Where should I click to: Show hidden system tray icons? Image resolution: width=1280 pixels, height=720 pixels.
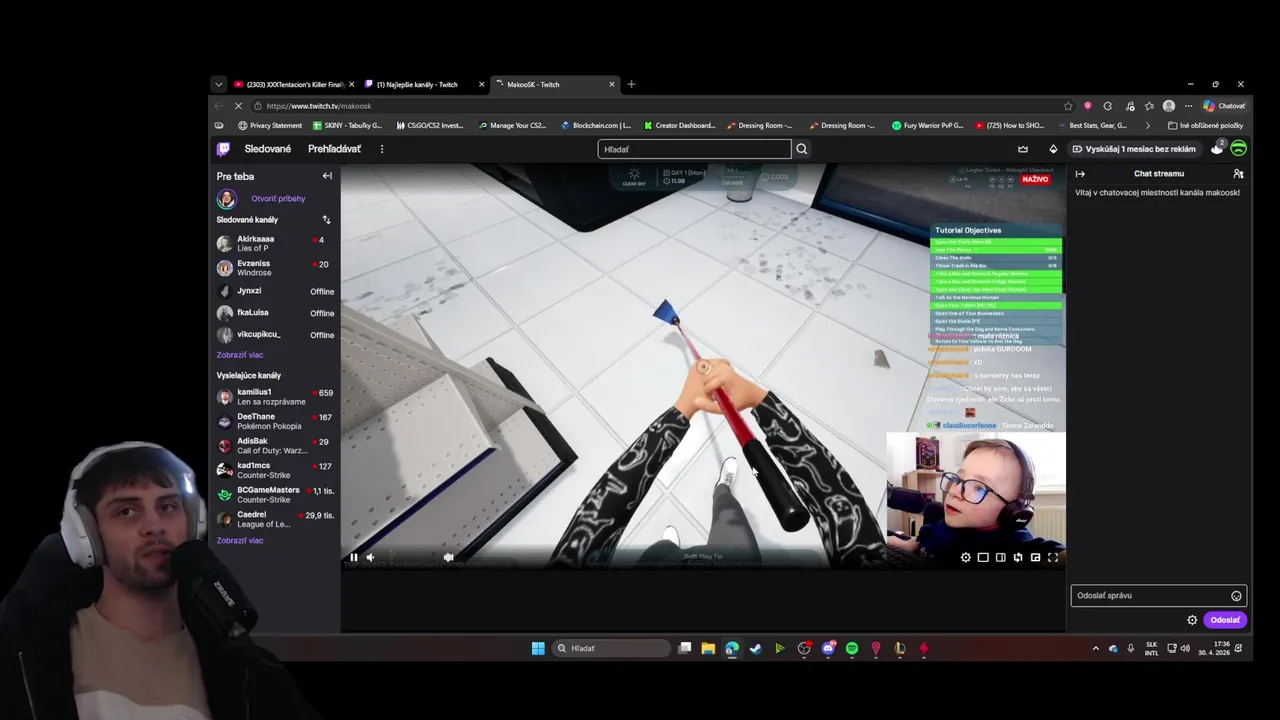1096,648
